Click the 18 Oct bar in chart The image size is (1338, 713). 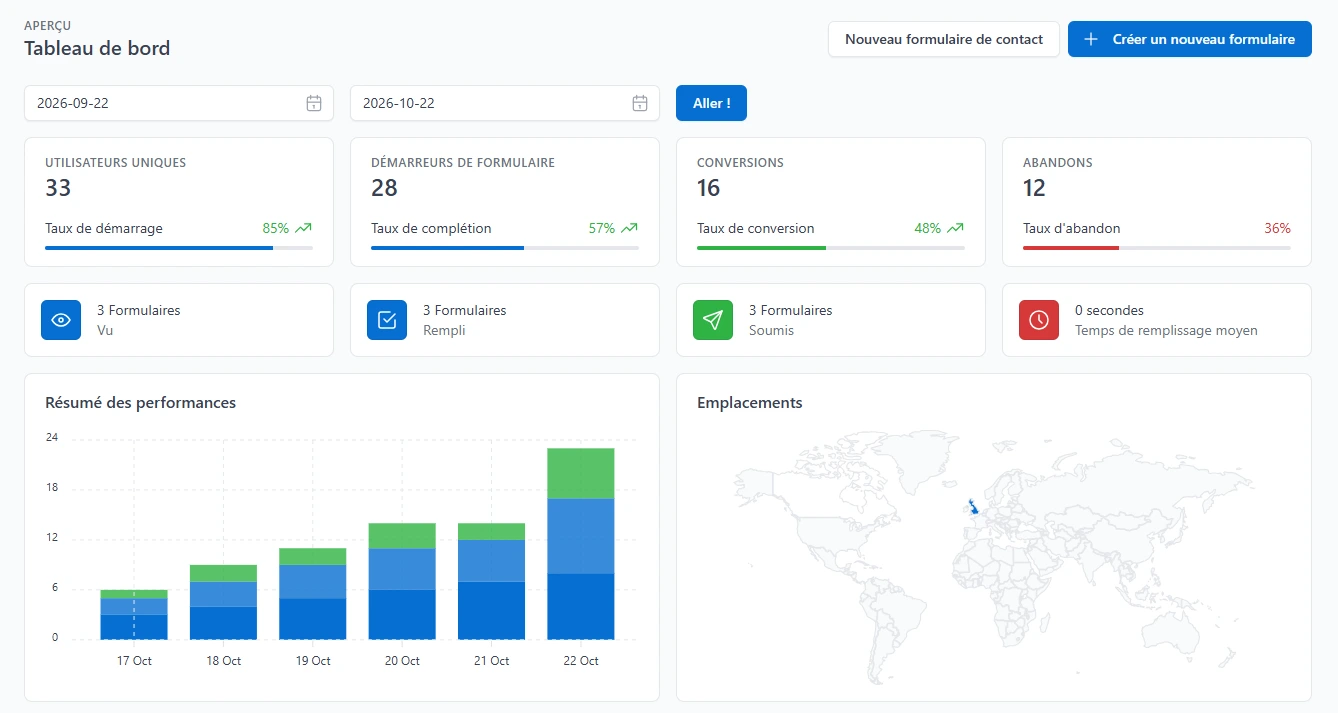click(x=223, y=602)
